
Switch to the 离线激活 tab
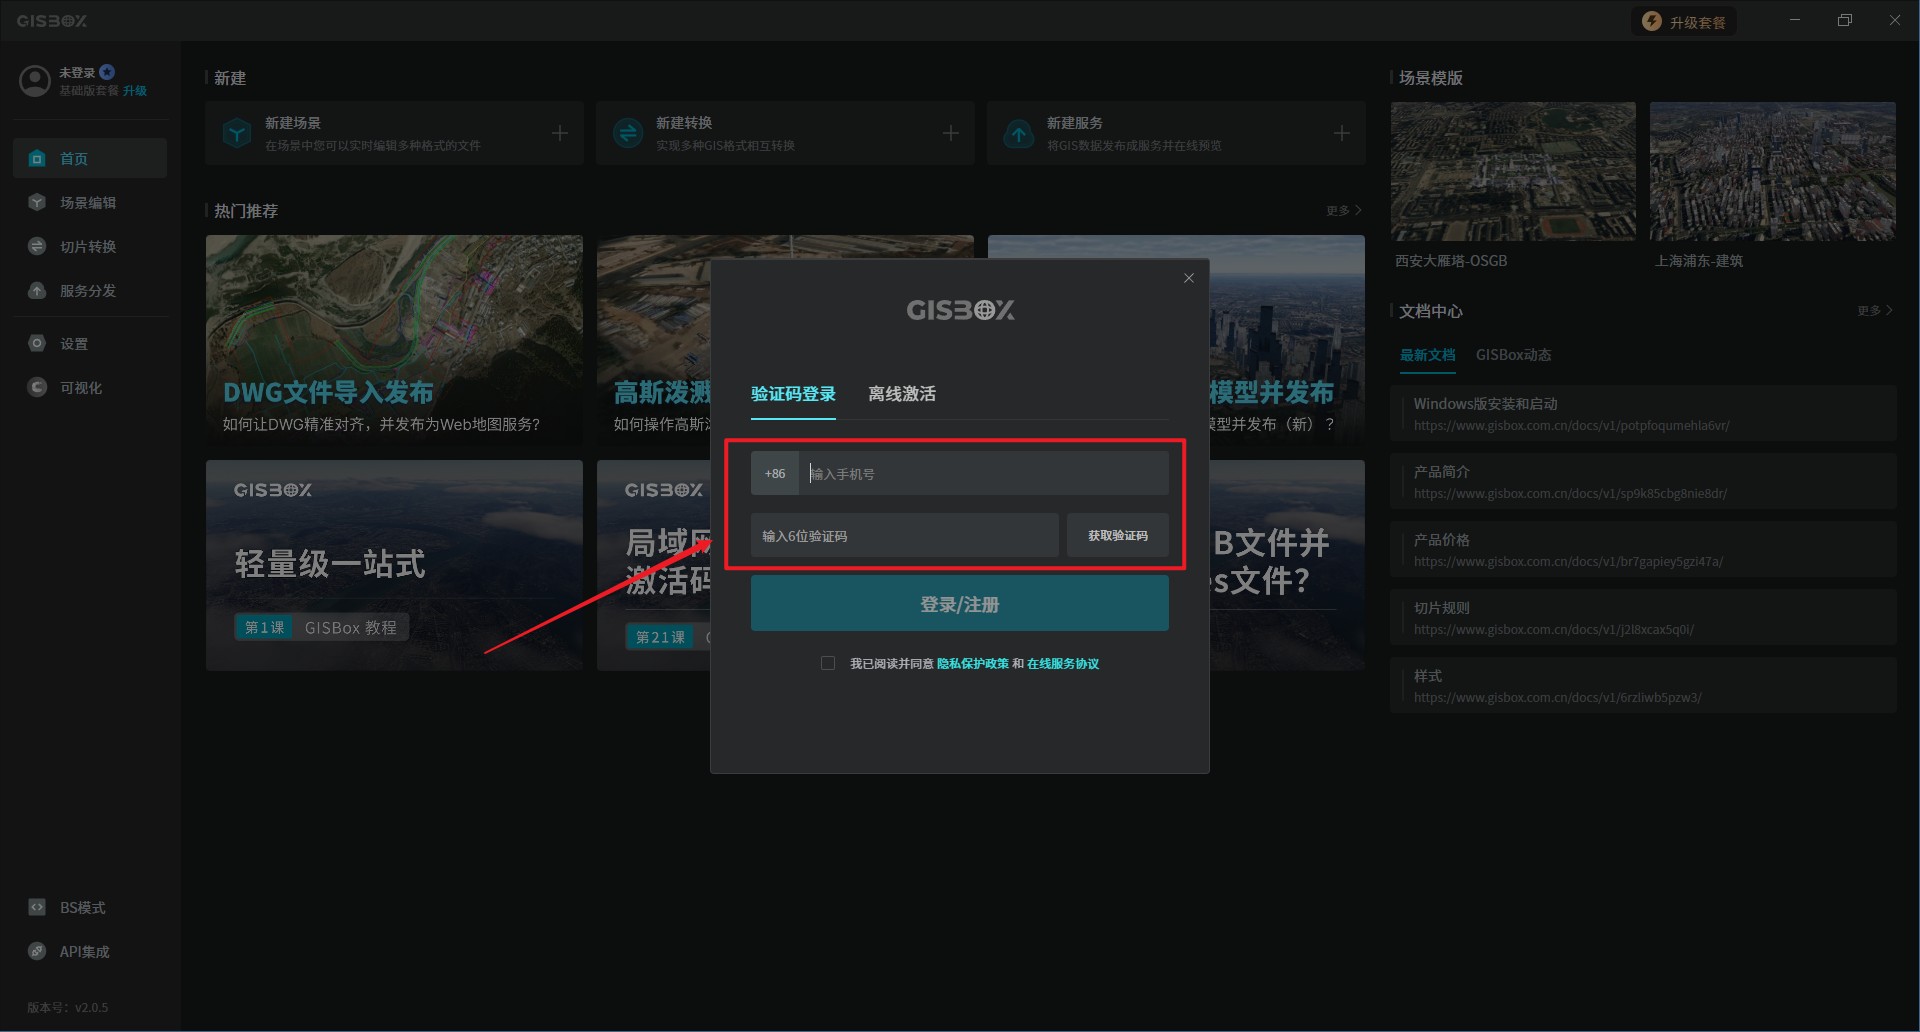click(x=902, y=394)
